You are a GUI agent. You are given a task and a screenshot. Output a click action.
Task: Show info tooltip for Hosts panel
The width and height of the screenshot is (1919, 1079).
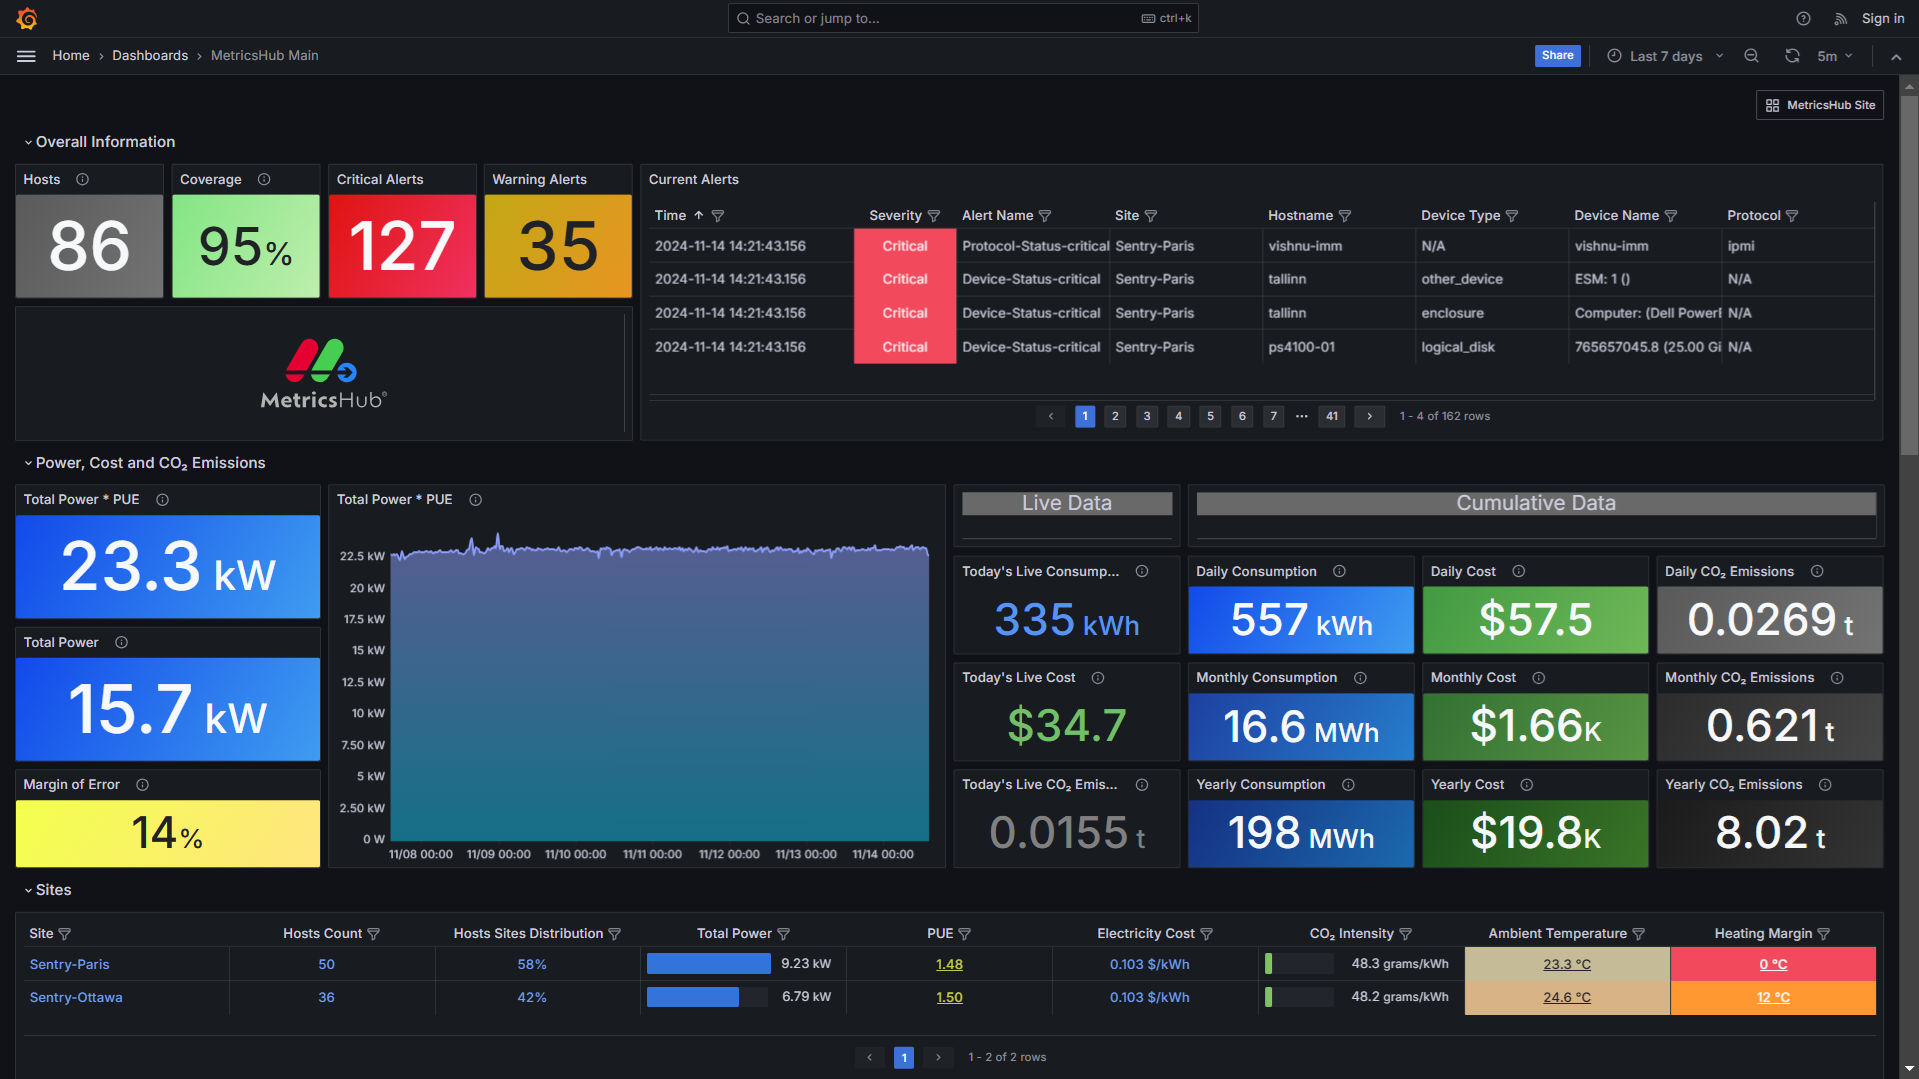click(83, 180)
